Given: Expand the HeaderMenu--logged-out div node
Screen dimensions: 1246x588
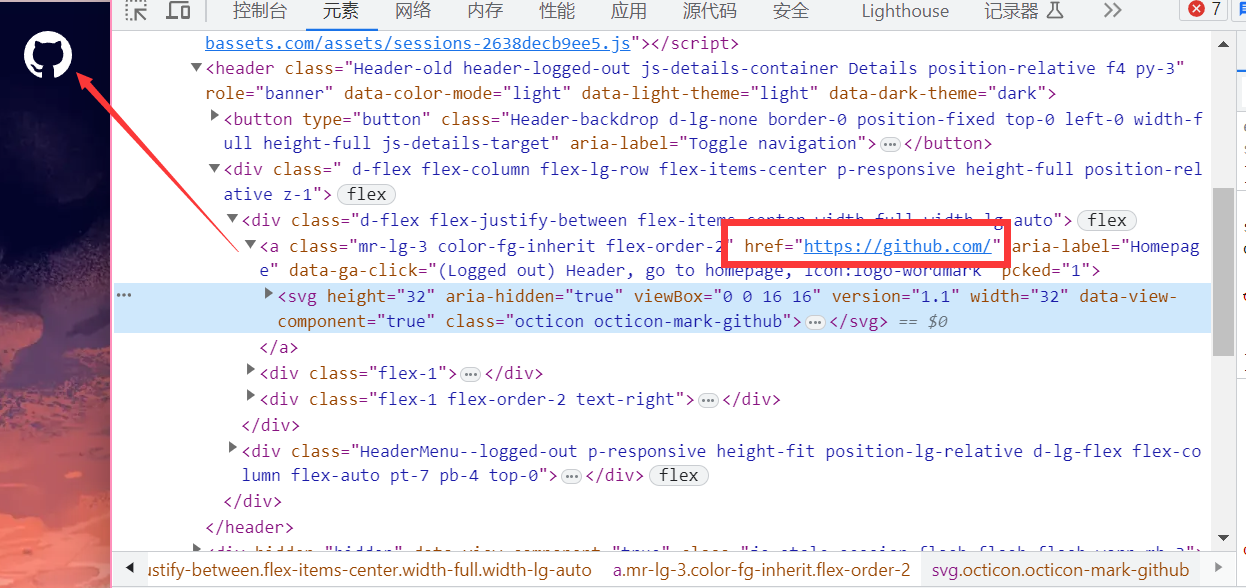Looking at the screenshot, I should pyautogui.click(x=233, y=448).
